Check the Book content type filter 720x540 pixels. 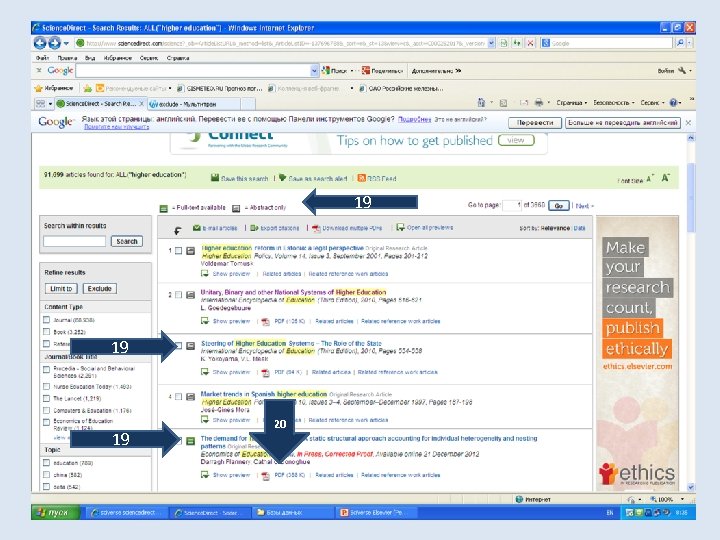click(x=46, y=332)
